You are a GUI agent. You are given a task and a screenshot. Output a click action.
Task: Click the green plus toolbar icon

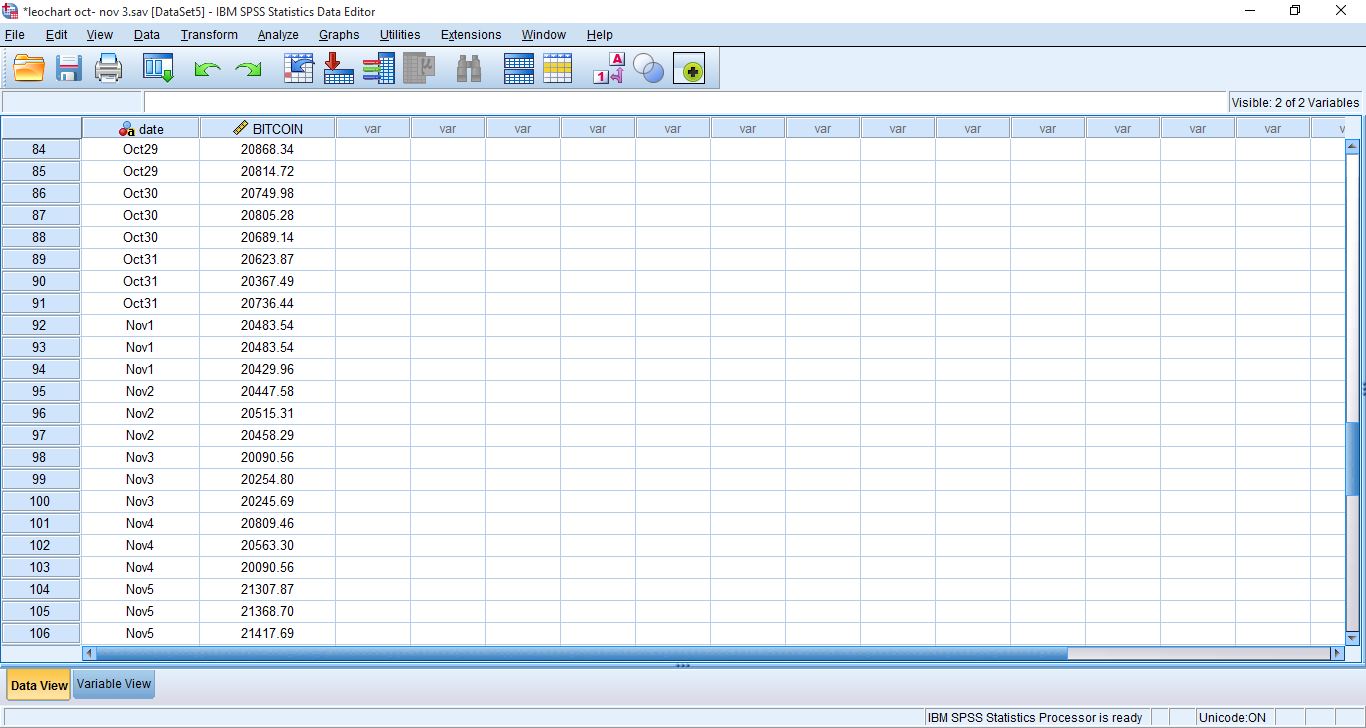point(689,69)
